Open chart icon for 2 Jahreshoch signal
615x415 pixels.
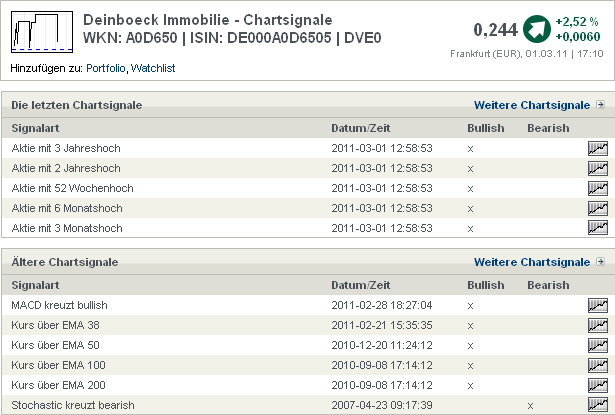click(598, 168)
